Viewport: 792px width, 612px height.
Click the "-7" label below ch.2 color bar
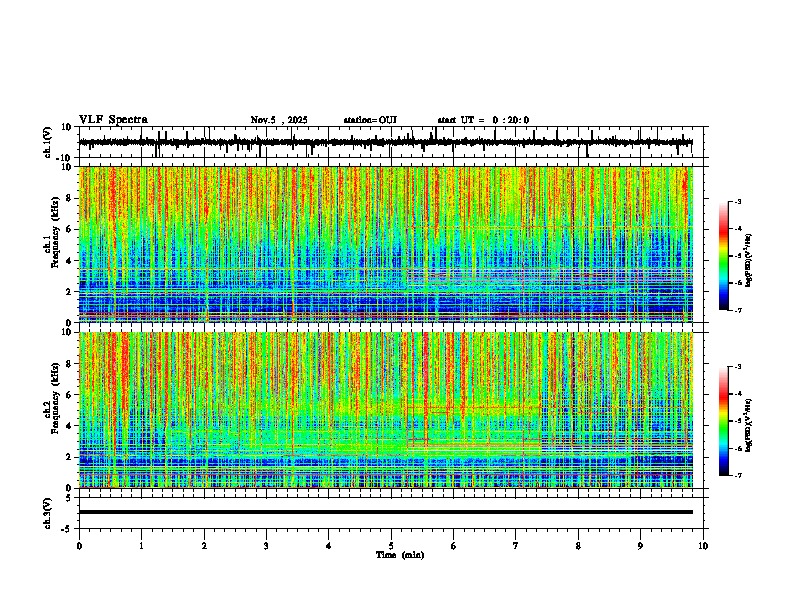(x=738, y=475)
